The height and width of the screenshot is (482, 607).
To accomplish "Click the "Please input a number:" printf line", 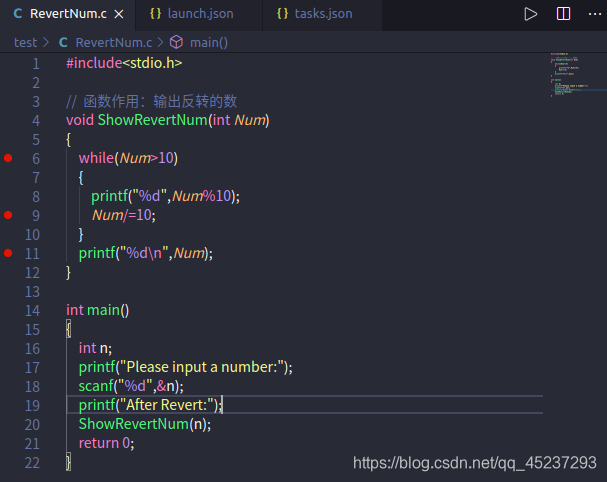I will [x=185, y=367].
